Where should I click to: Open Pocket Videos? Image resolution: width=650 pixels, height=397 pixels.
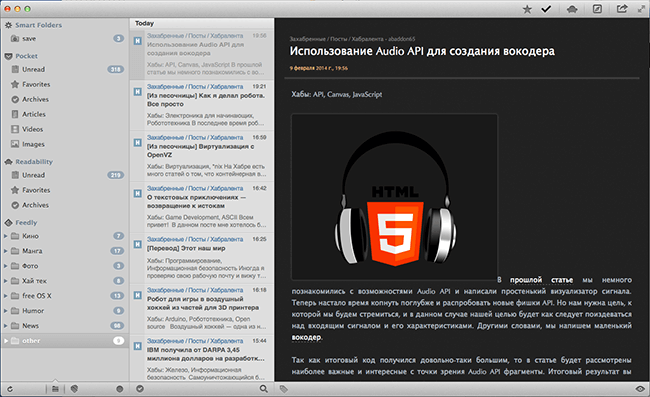[x=65, y=129]
